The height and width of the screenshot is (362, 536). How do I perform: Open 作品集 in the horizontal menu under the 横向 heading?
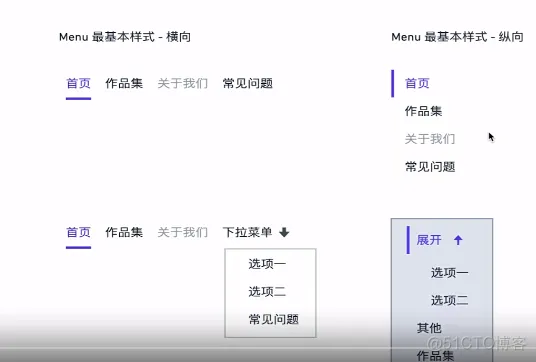tap(124, 83)
